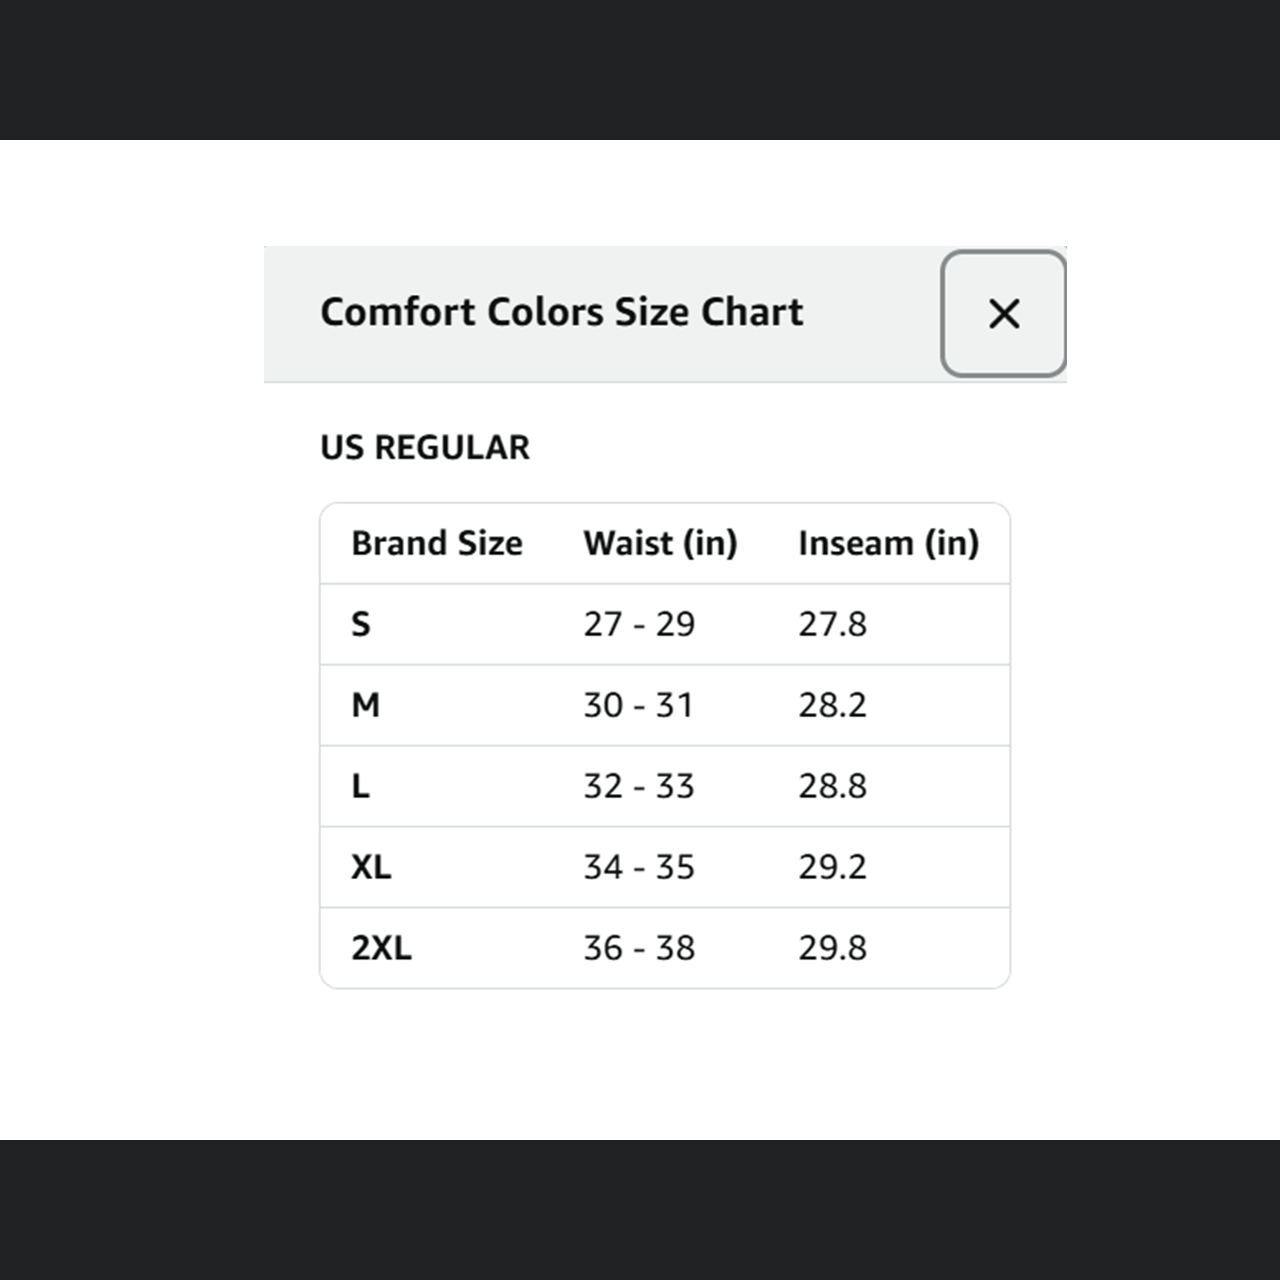Viewport: 1280px width, 1280px height.
Task: Select the US REGULAR heading
Action: (423, 447)
